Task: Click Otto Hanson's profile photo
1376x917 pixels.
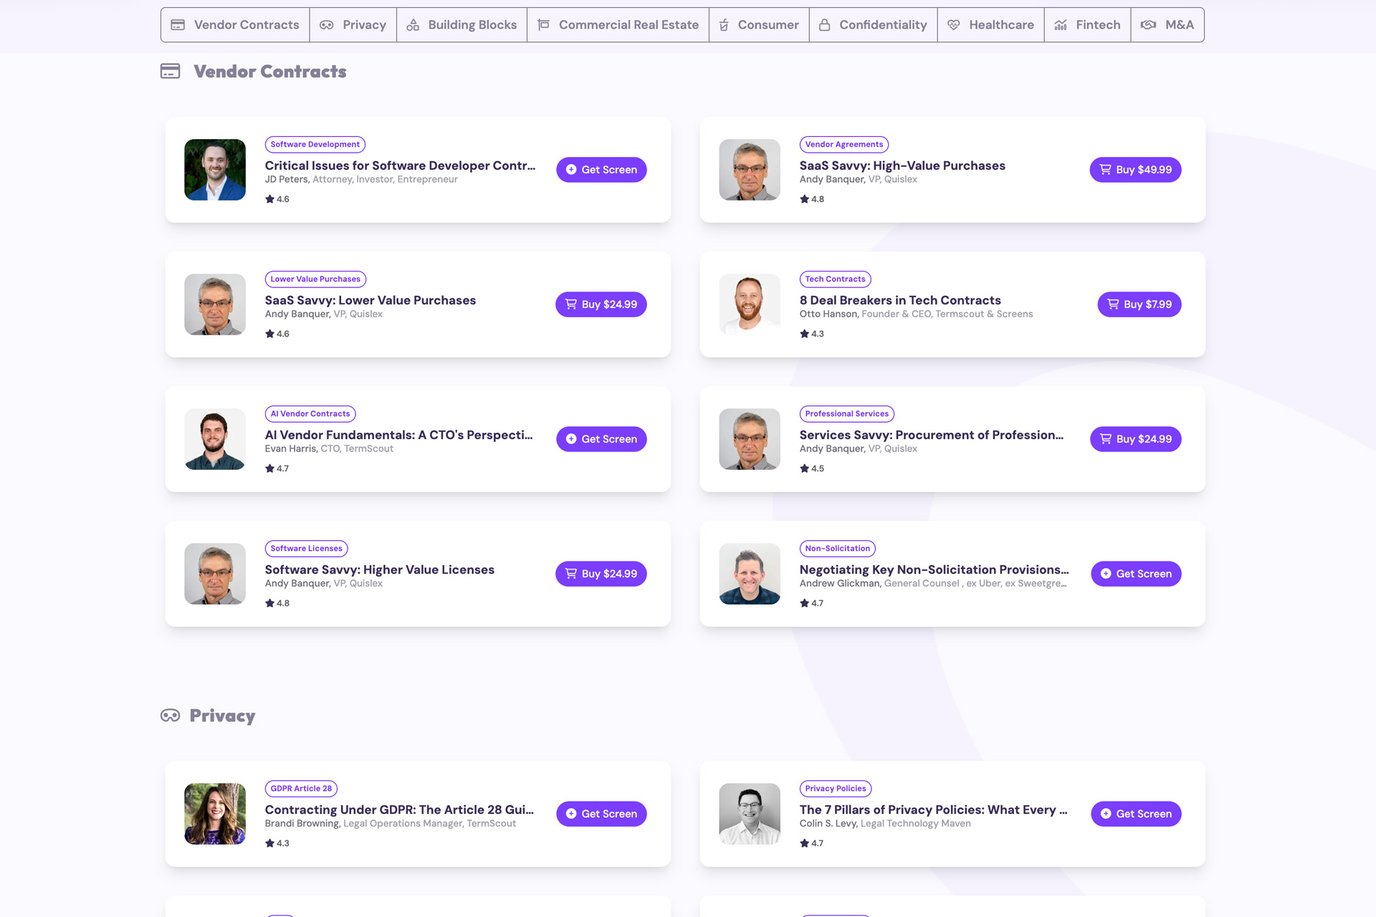Action: [749, 304]
